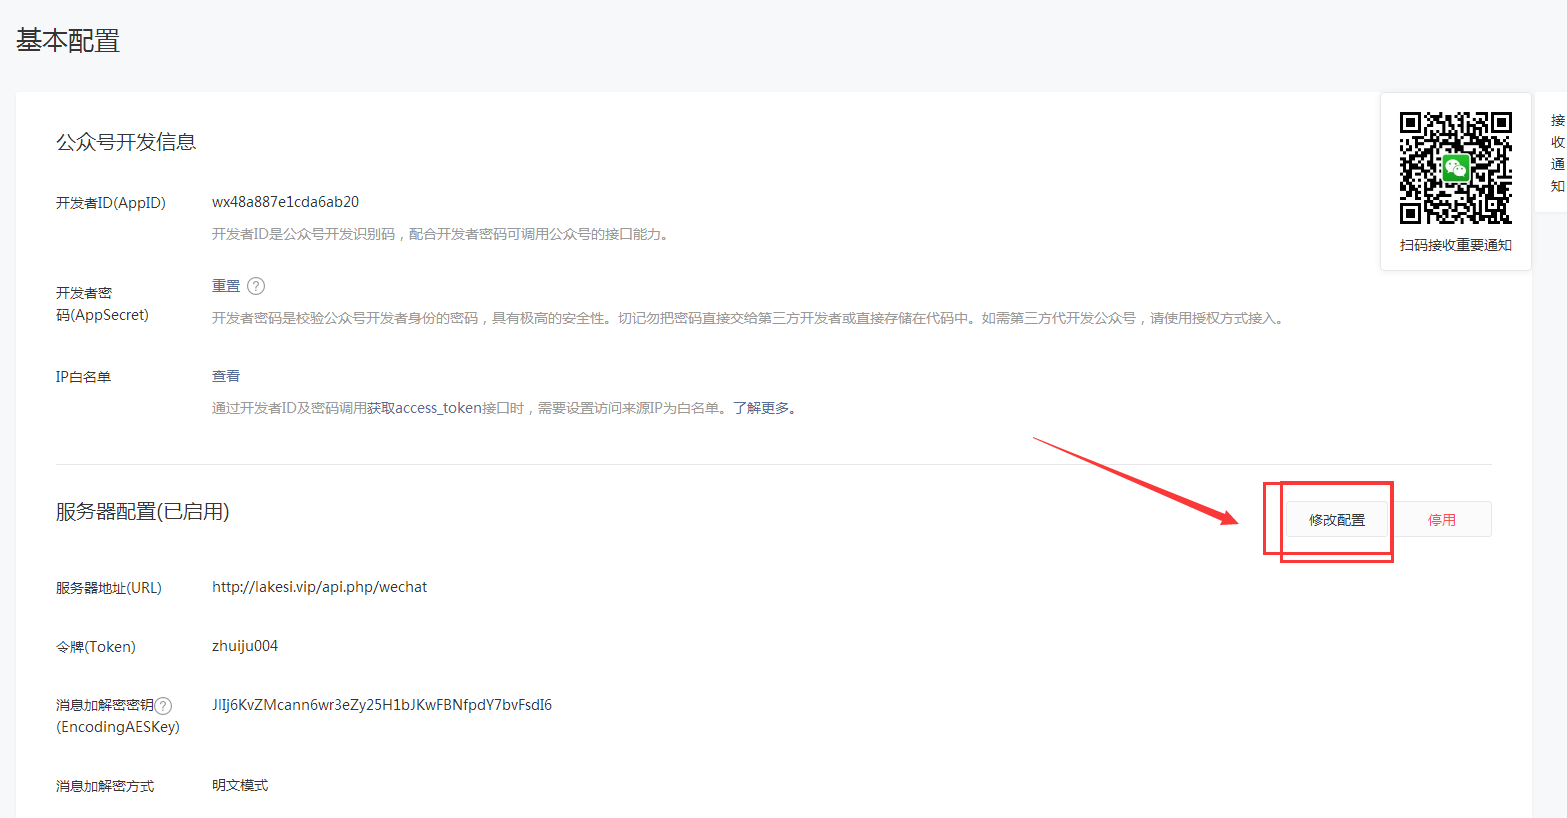Click the 令牌(Token) label

[x=96, y=647]
